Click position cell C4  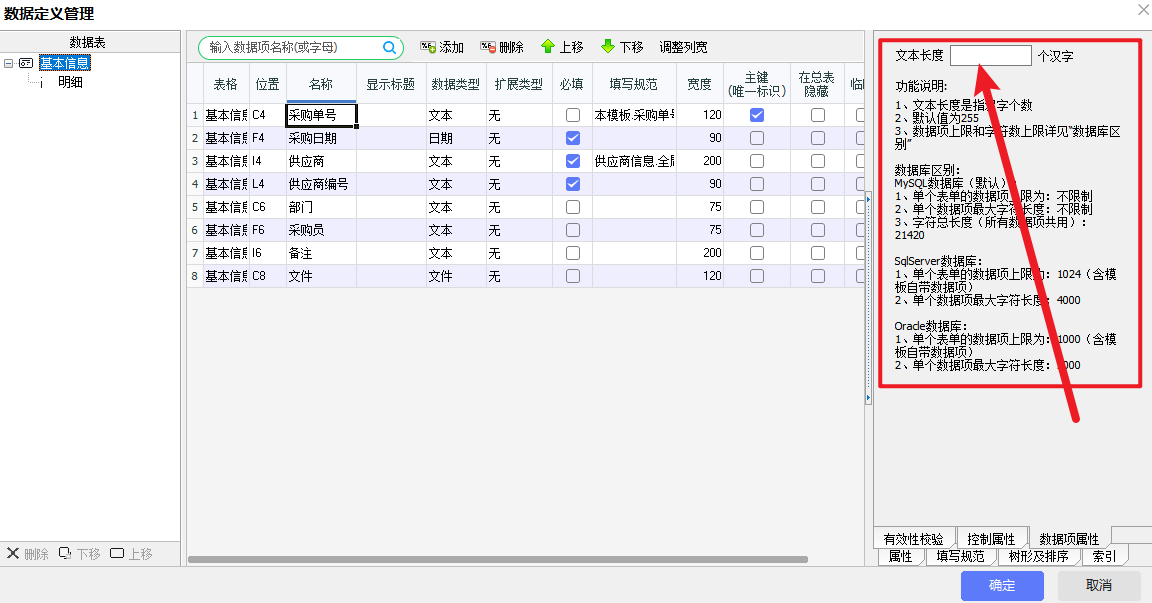pos(267,115)
